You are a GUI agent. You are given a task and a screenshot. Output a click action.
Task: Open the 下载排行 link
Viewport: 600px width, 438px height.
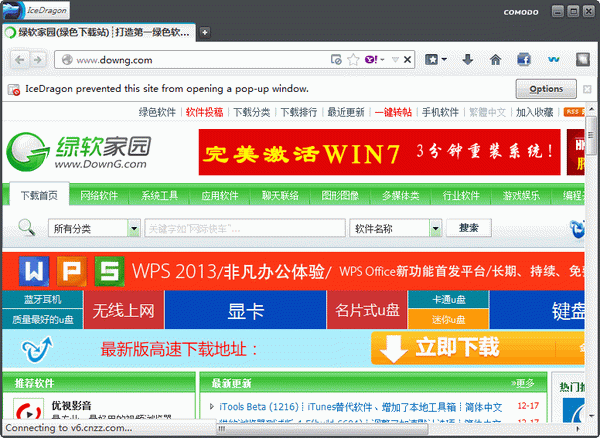point(299,112)
